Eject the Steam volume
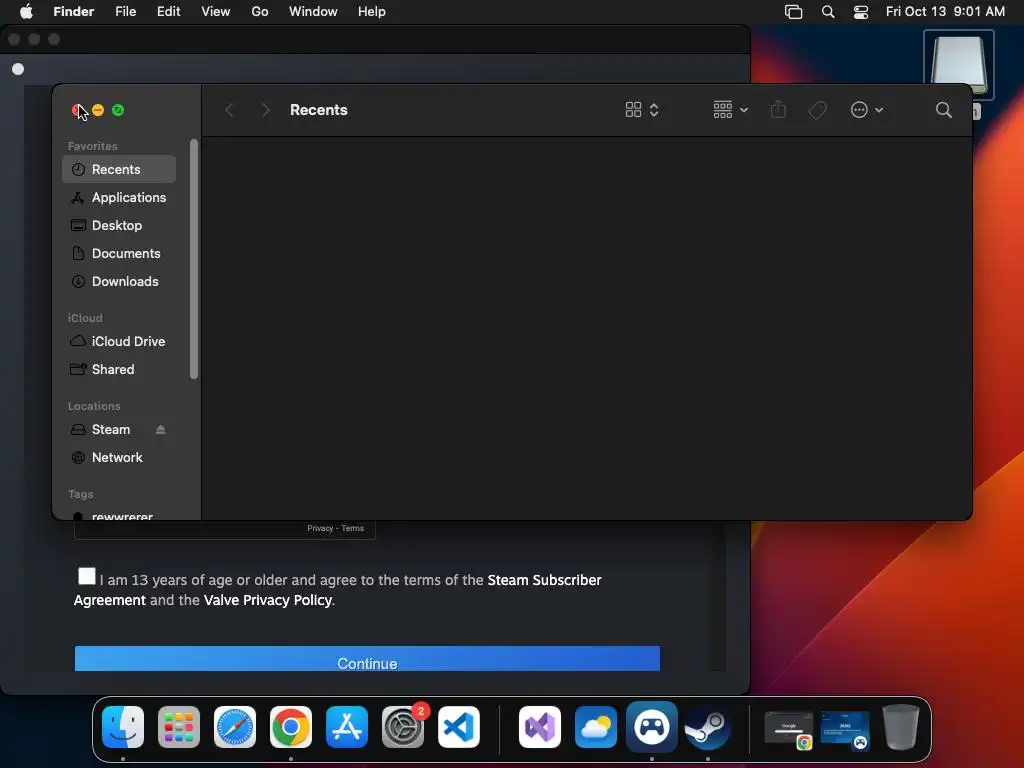The width and height of the screenshot is (1024, 768). (161, 430)
